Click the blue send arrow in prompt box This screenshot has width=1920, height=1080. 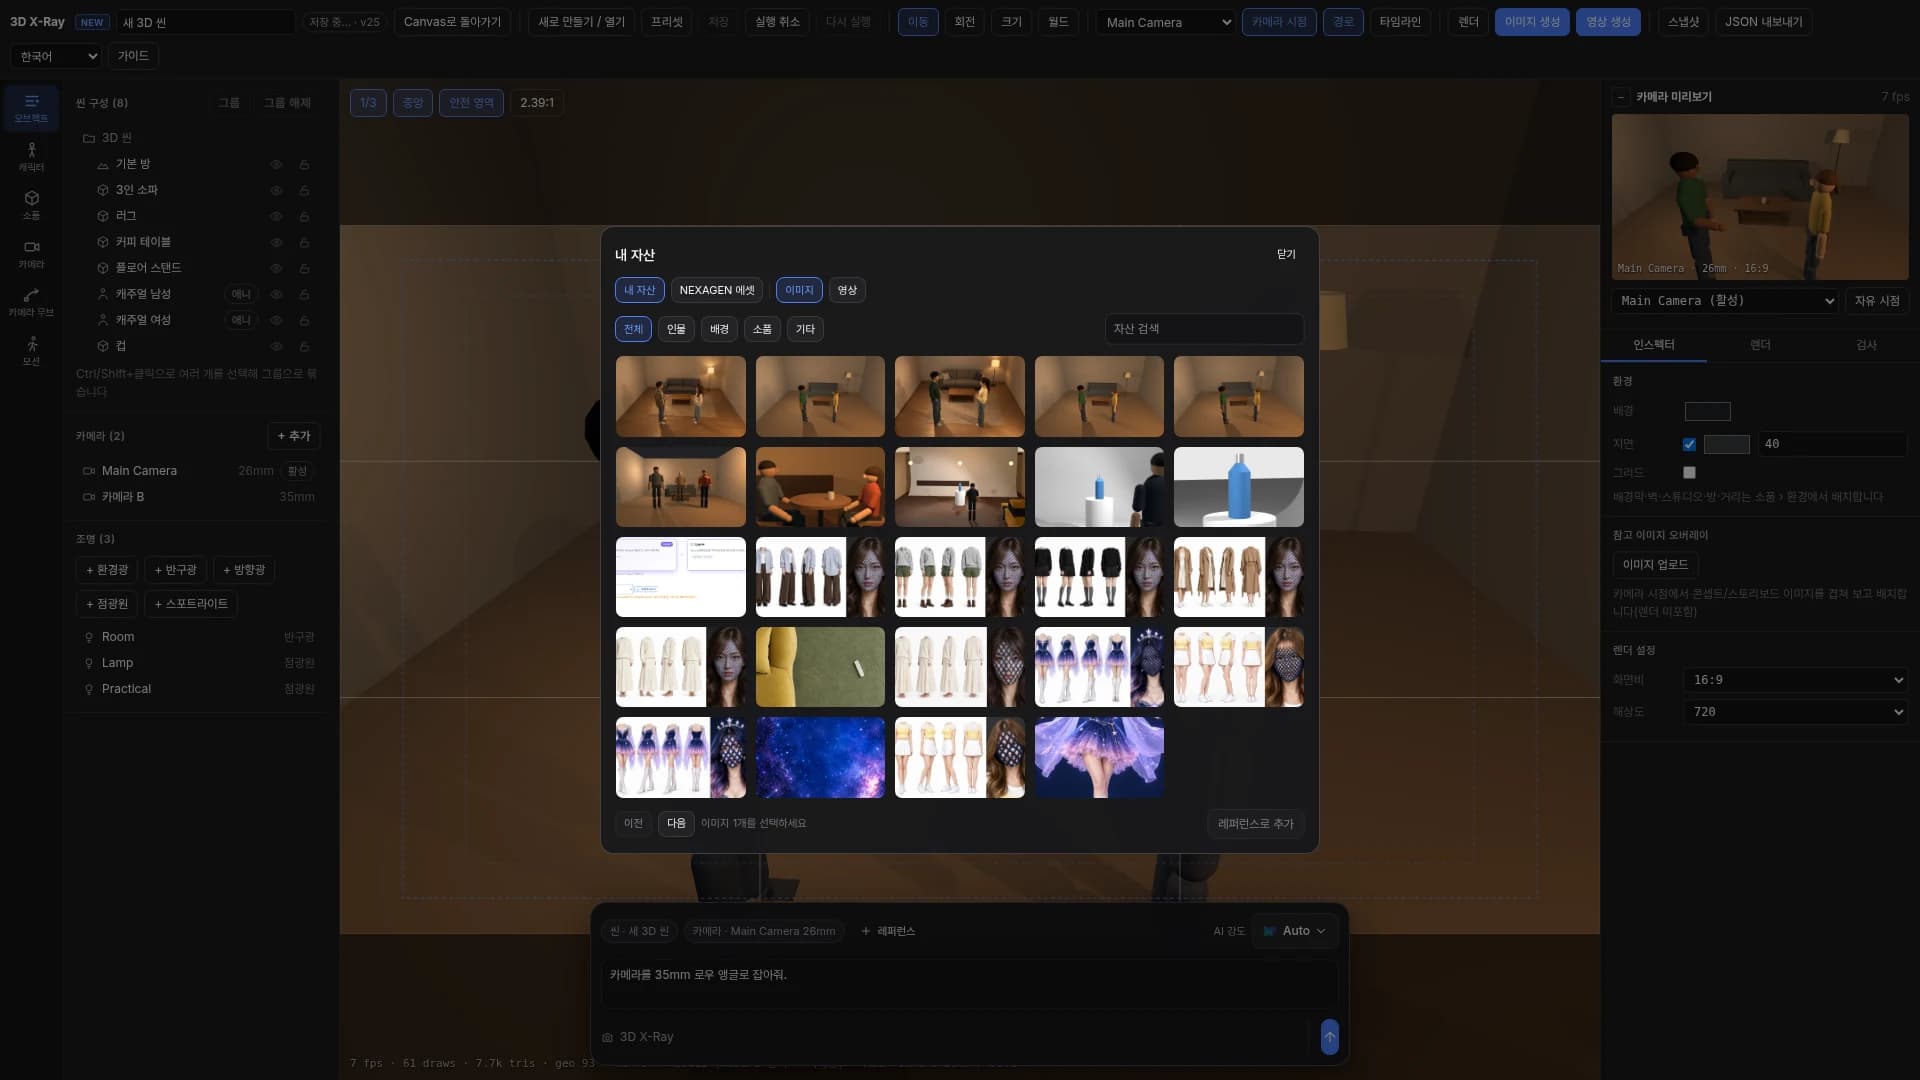pos(1329,1037)
